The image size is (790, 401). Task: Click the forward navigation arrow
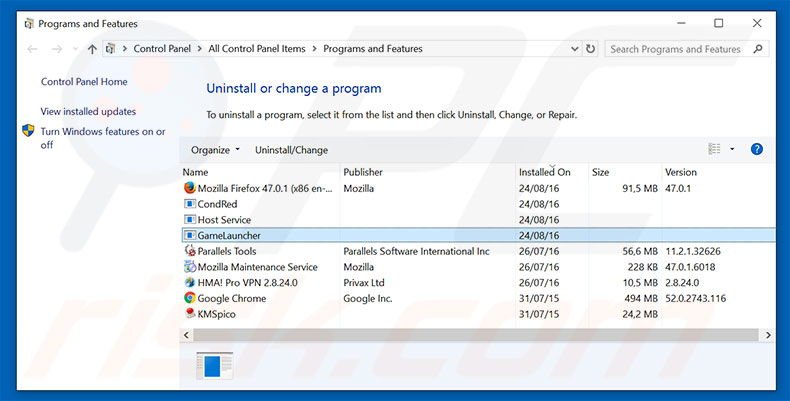pyautogui.click(x=57, y=49)
